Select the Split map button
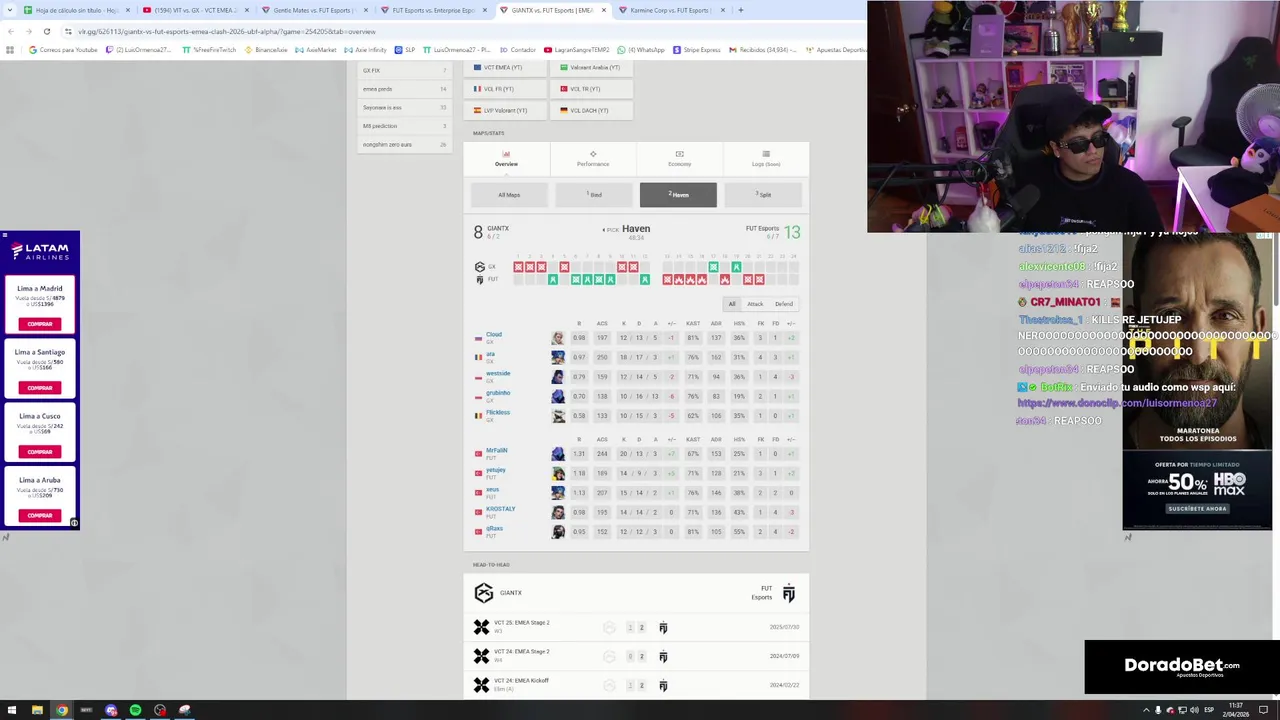Image resolution: width=1280 pixels, height=720 pixels. point(762,195)
